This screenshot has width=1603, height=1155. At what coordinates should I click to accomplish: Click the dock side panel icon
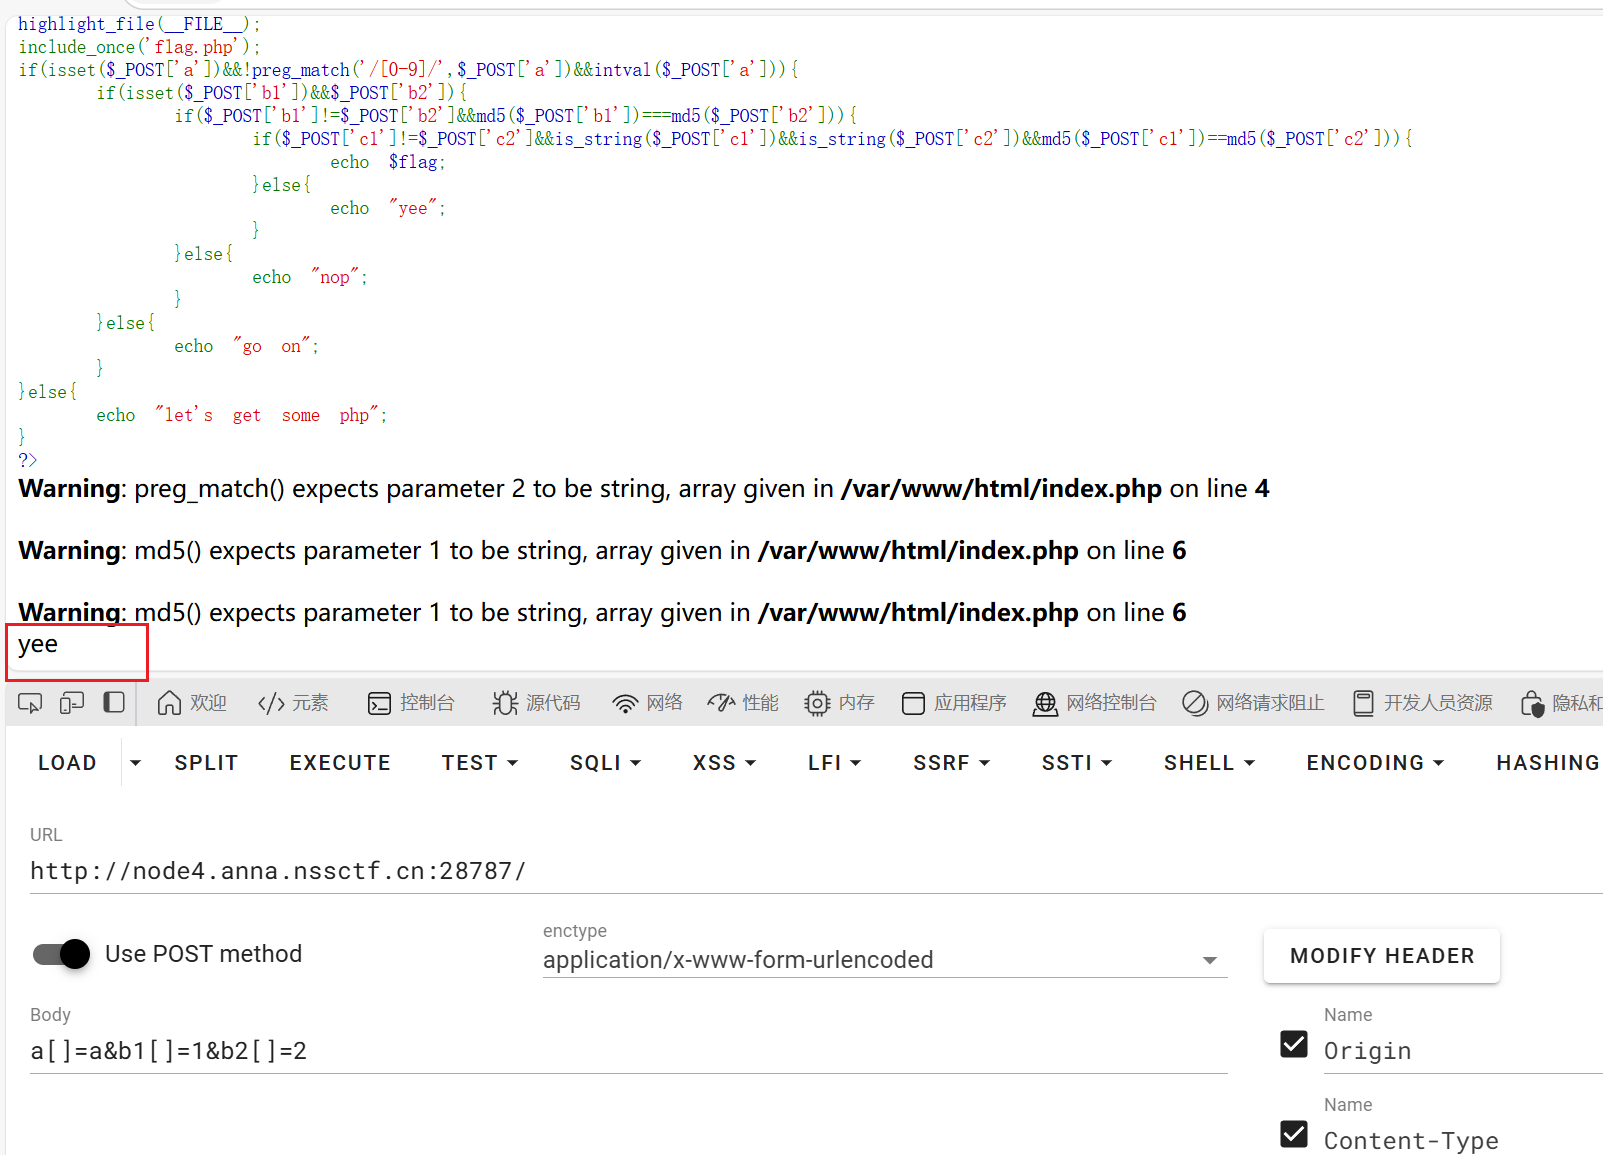[x=114, y=703]
